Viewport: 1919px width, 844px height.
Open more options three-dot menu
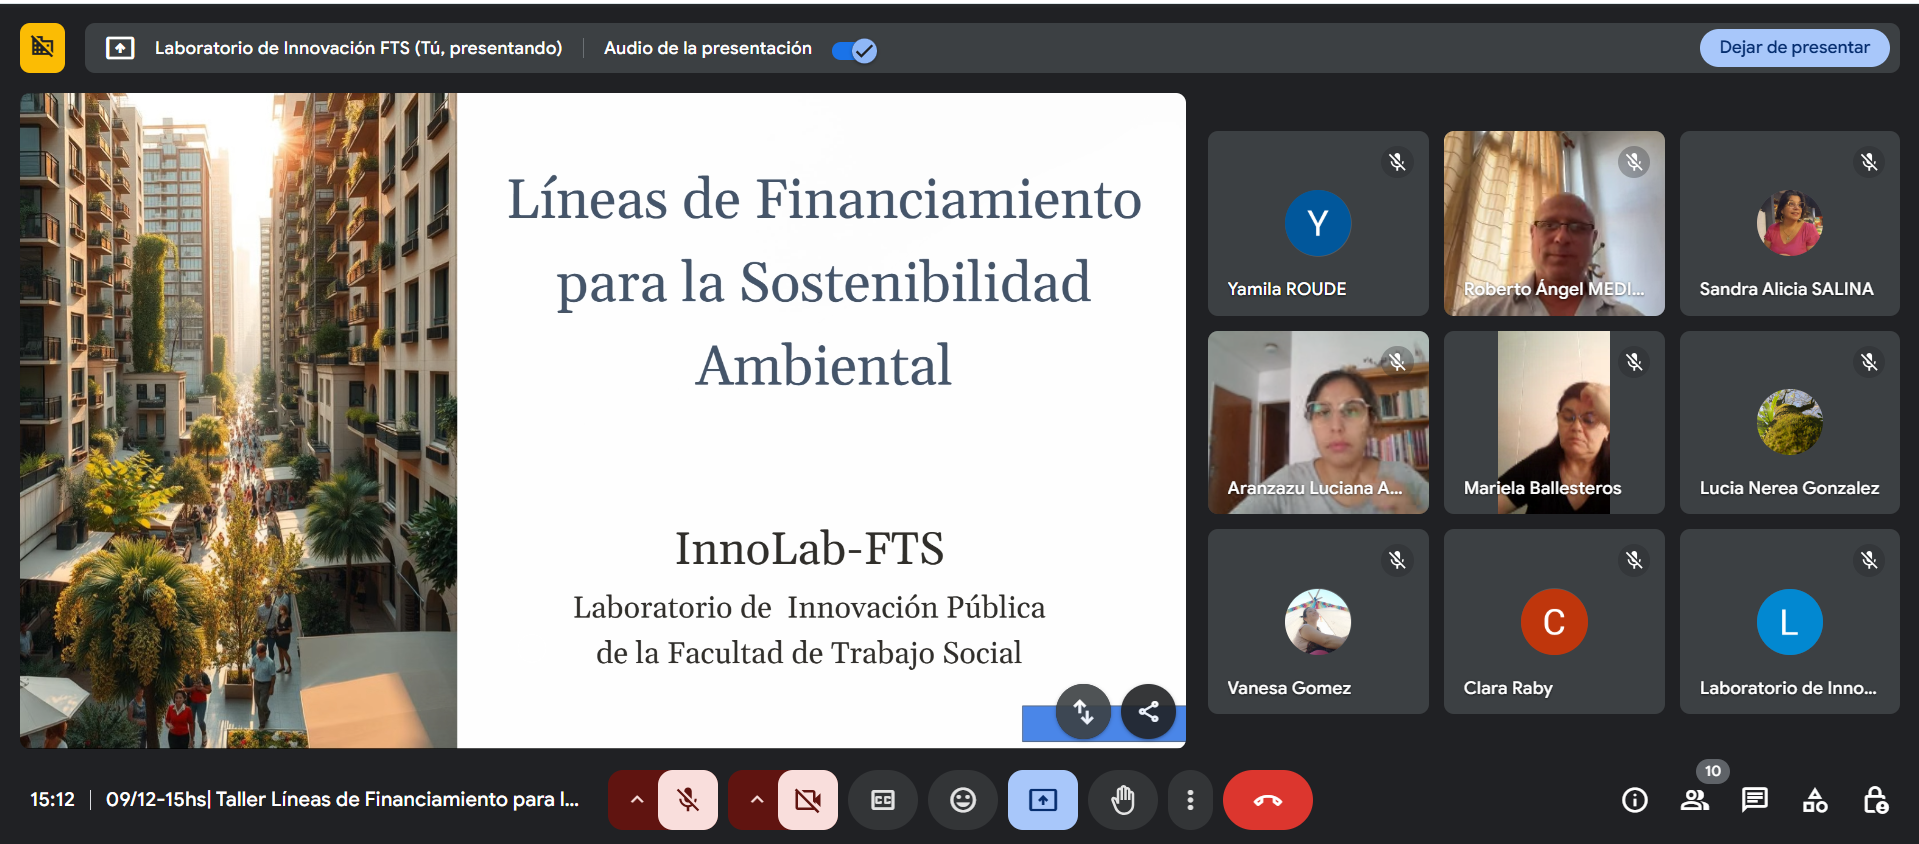pos(1190,800)
